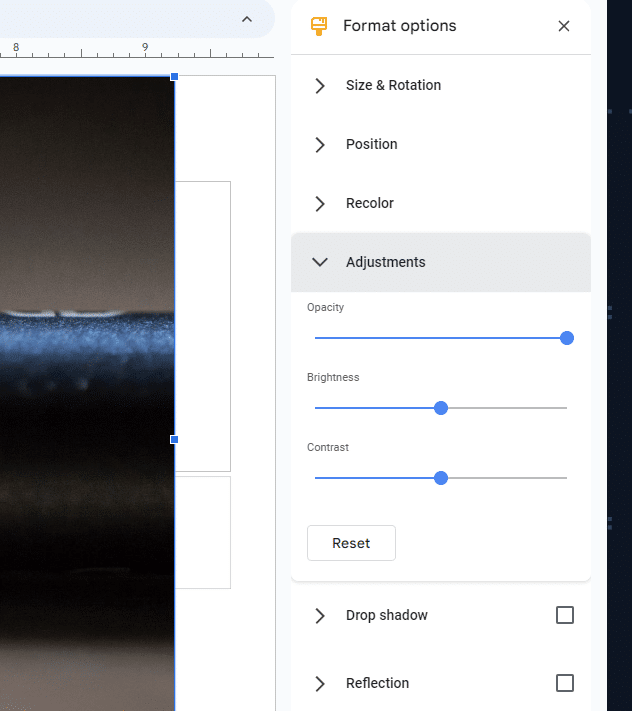Click the ruler at mark 8
The height and width of the screenshot is (711, 632).
16,47
